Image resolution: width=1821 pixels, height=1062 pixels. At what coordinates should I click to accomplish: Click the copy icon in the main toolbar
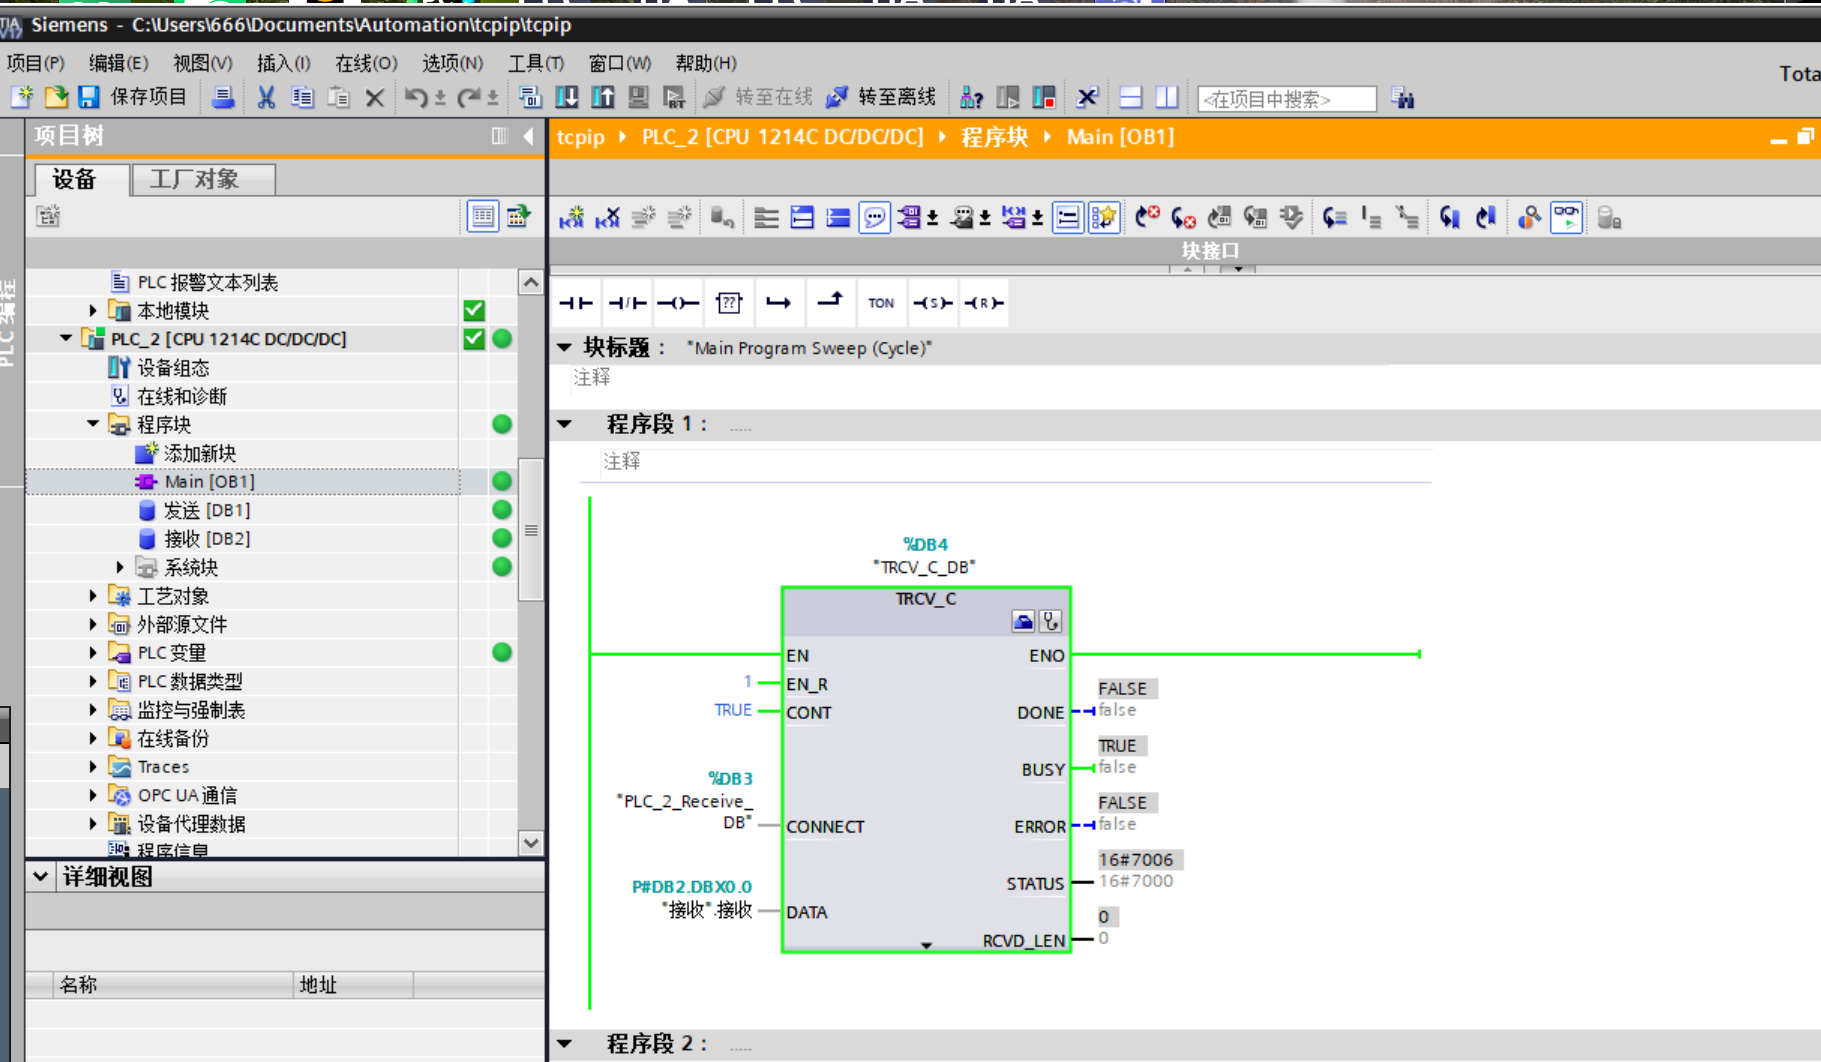point(302,97)
